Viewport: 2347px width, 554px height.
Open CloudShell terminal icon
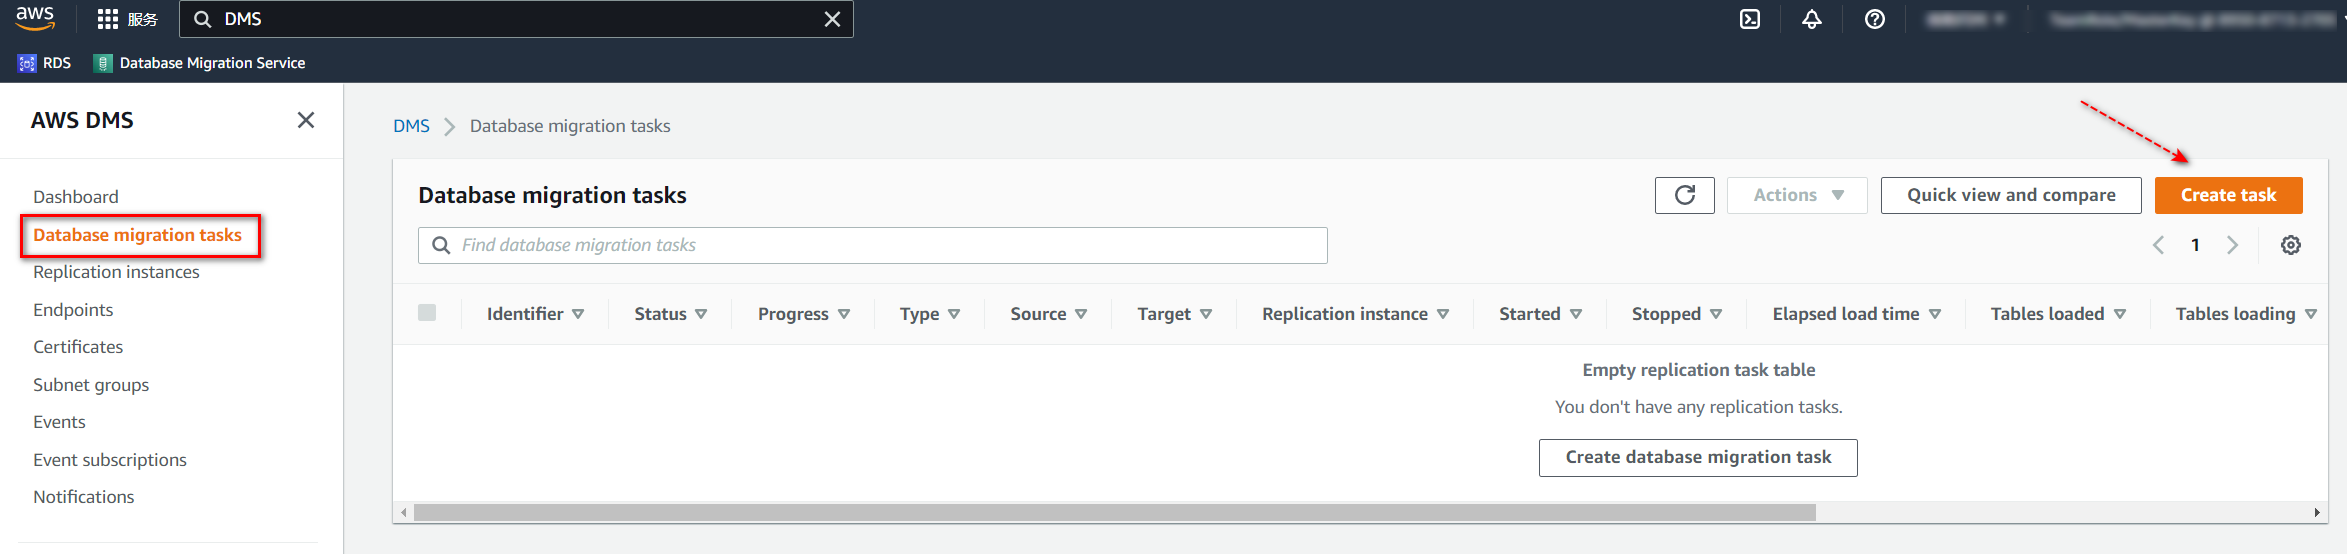[x=1750, y=19]
